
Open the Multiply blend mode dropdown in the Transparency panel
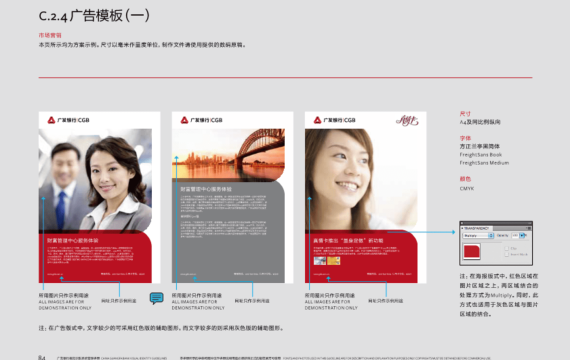click(x=478, y=236)
